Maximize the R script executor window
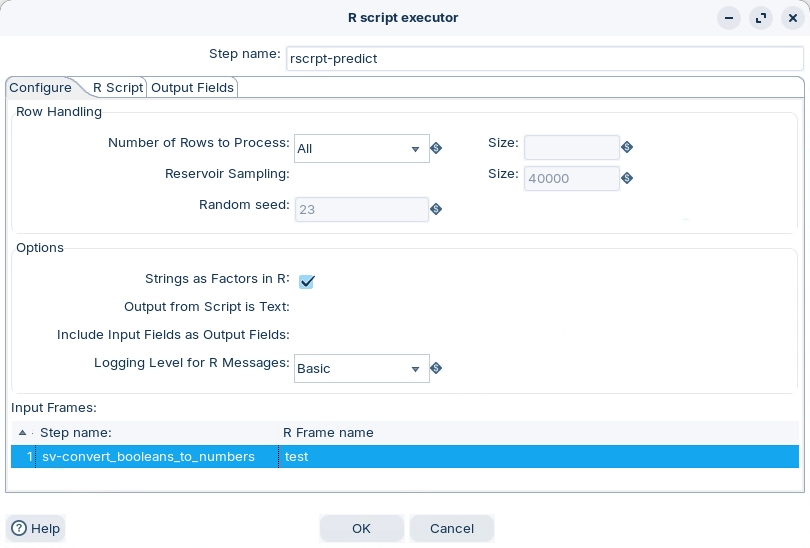This screenshot has height=548, width=810. tap(761, 18)
